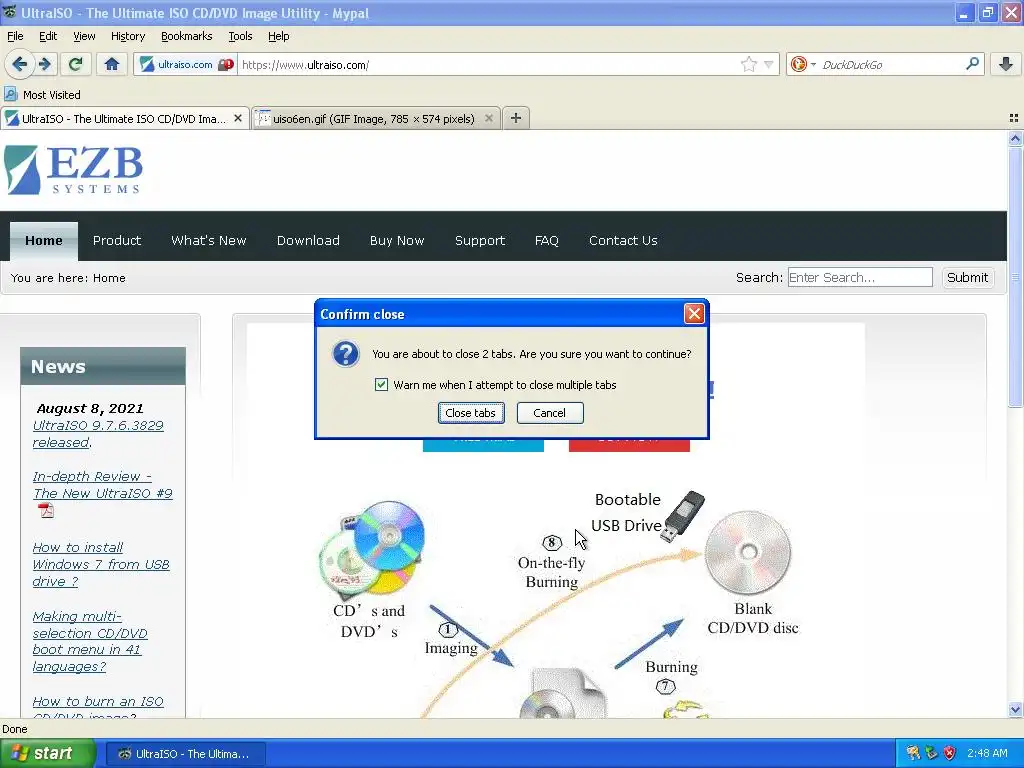Bookmark this page with the star icon
Viewport: 1024px width, 768px height.
[x=748, y=64]
